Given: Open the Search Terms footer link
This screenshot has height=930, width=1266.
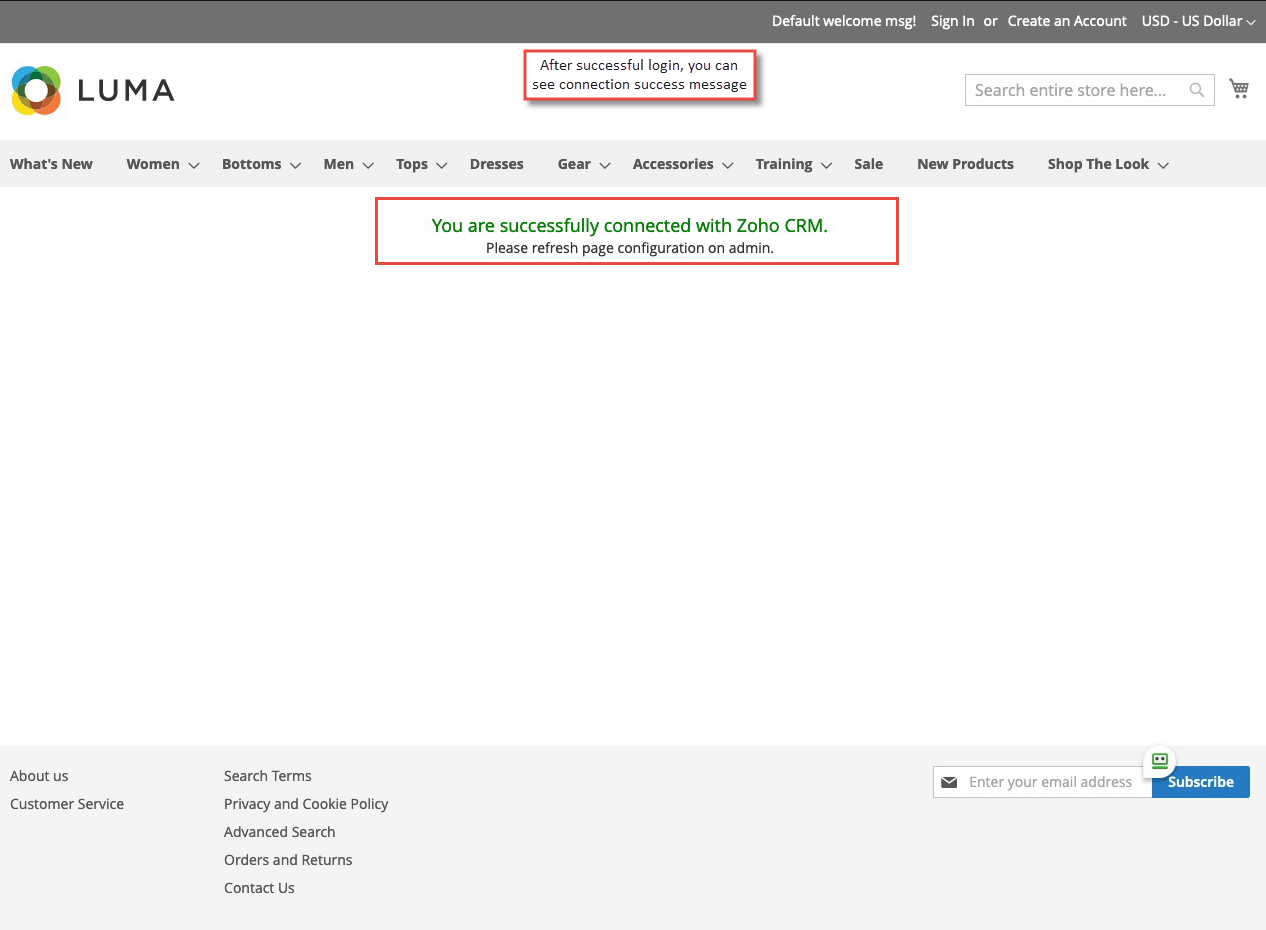Looking at the screenshot, I should [x=268, y=776].
